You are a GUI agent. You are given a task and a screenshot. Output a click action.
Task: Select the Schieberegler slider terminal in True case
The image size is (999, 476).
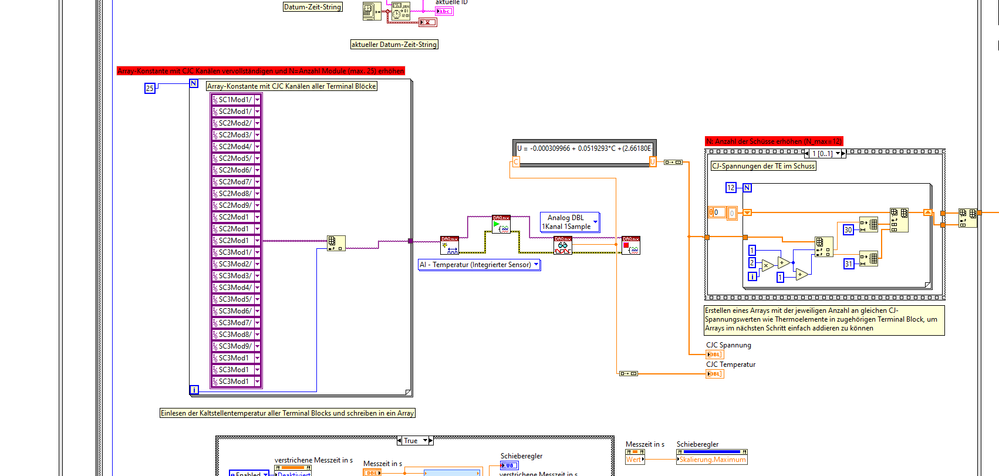tap(509, 465)
